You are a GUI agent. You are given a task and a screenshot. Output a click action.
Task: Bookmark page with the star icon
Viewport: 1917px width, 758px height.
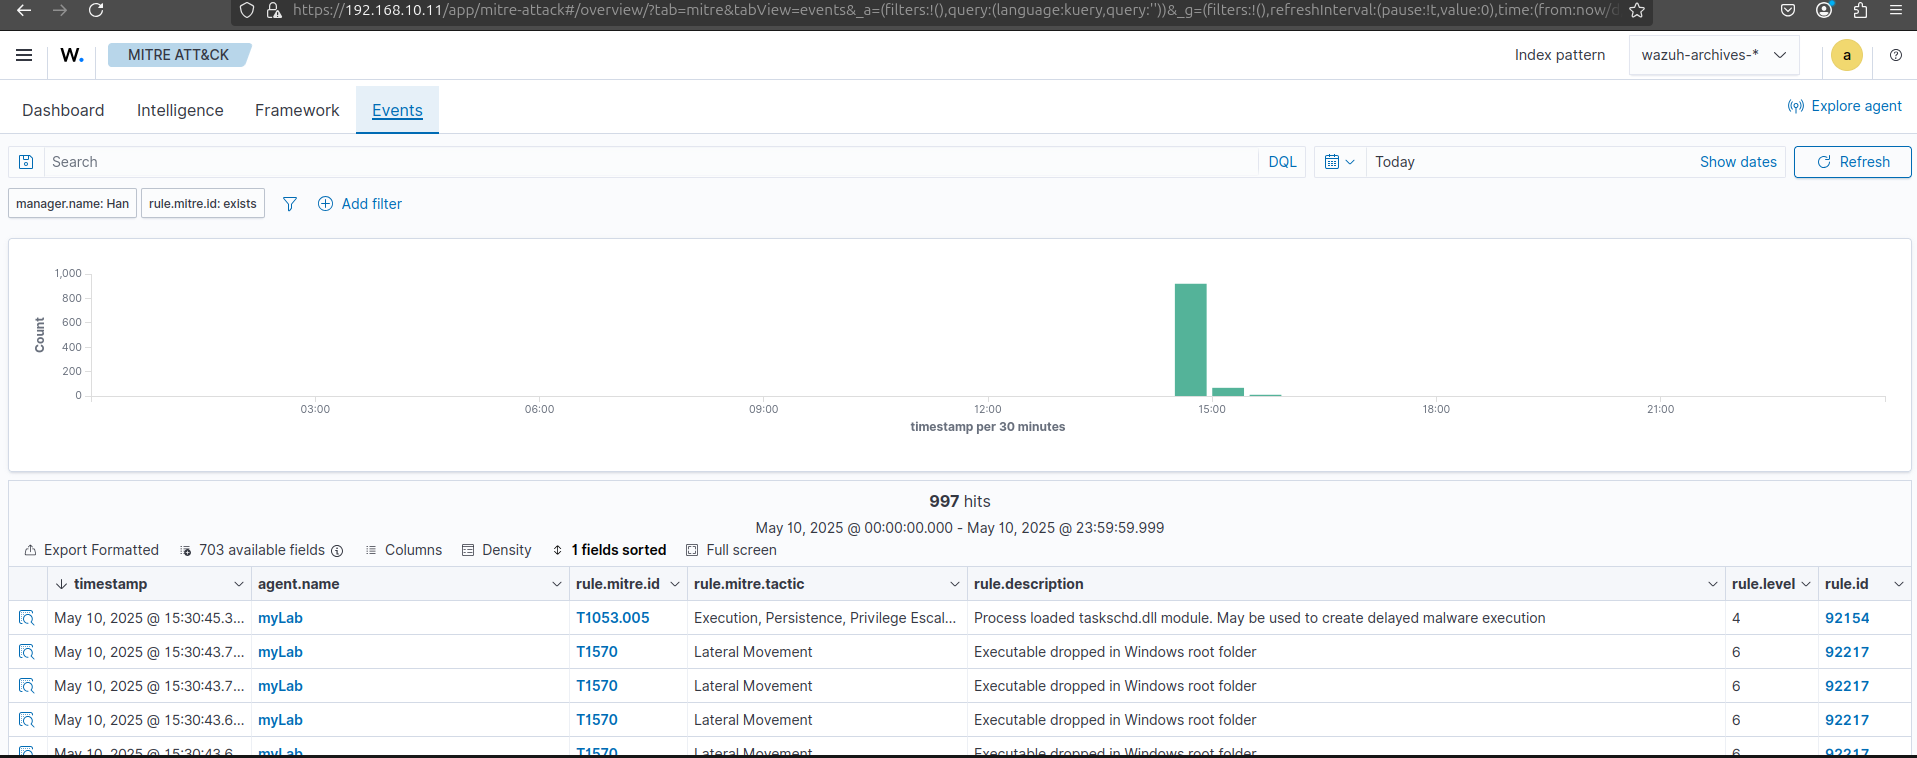(1637, 11)
